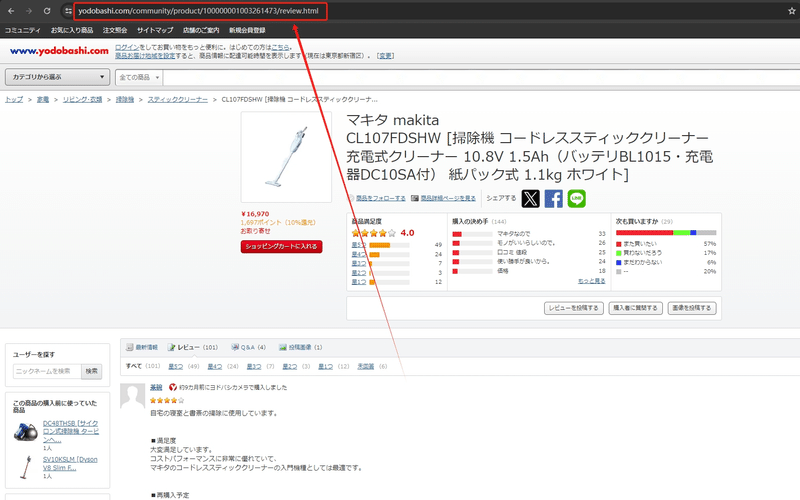Click the ニックネームを検索 nickname field

(47, 371)
